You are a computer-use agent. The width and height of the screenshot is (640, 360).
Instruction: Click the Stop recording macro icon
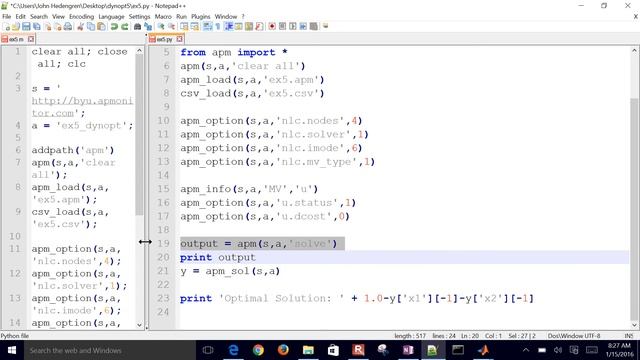click(282, 27)
